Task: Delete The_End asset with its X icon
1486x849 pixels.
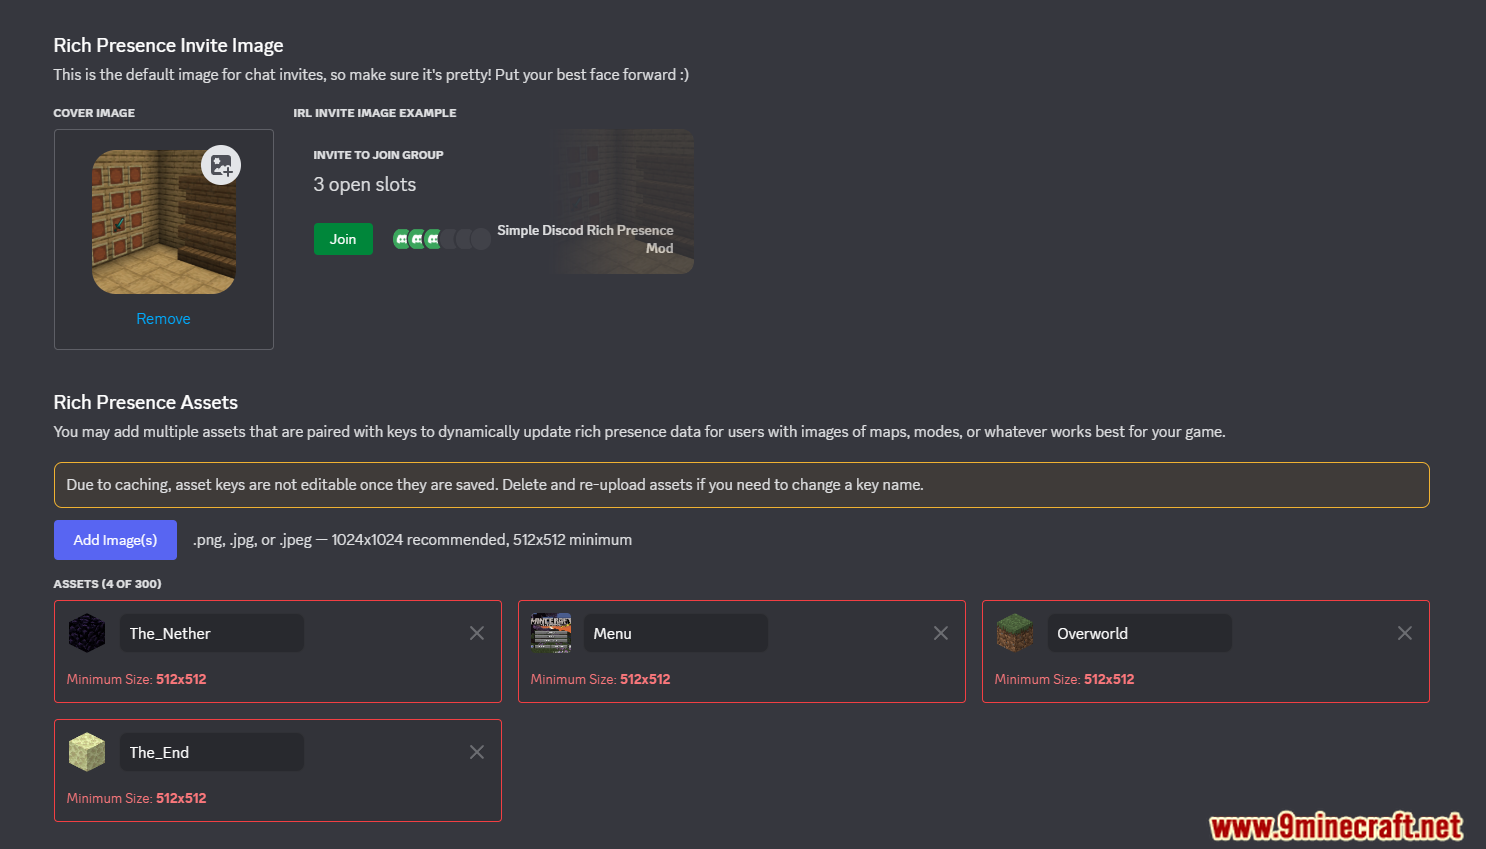Action: [x=477, y=752]
